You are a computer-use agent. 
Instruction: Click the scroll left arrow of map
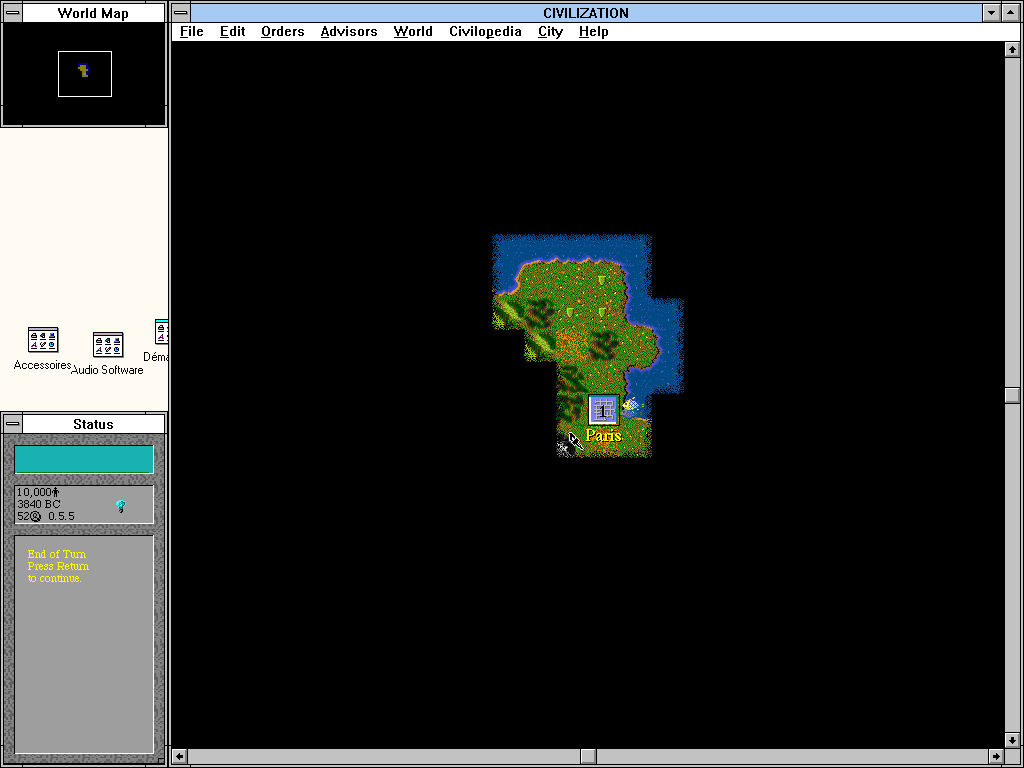180,756
